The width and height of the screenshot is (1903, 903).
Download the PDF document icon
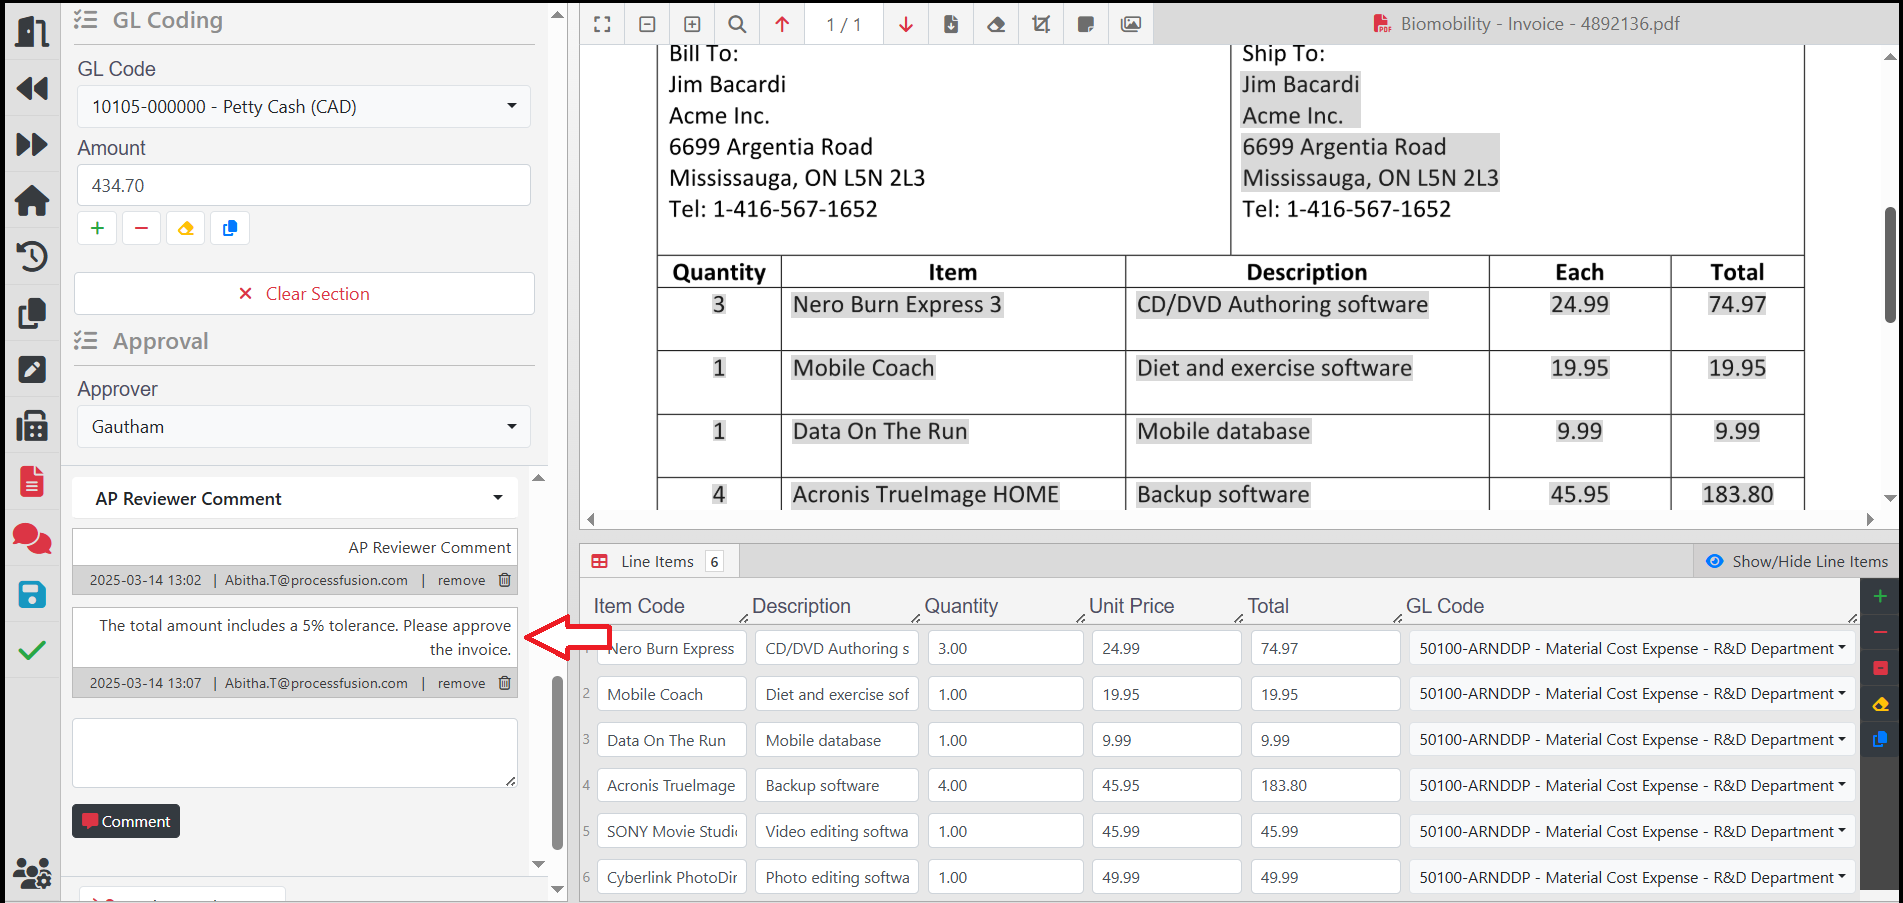[951, 24]
